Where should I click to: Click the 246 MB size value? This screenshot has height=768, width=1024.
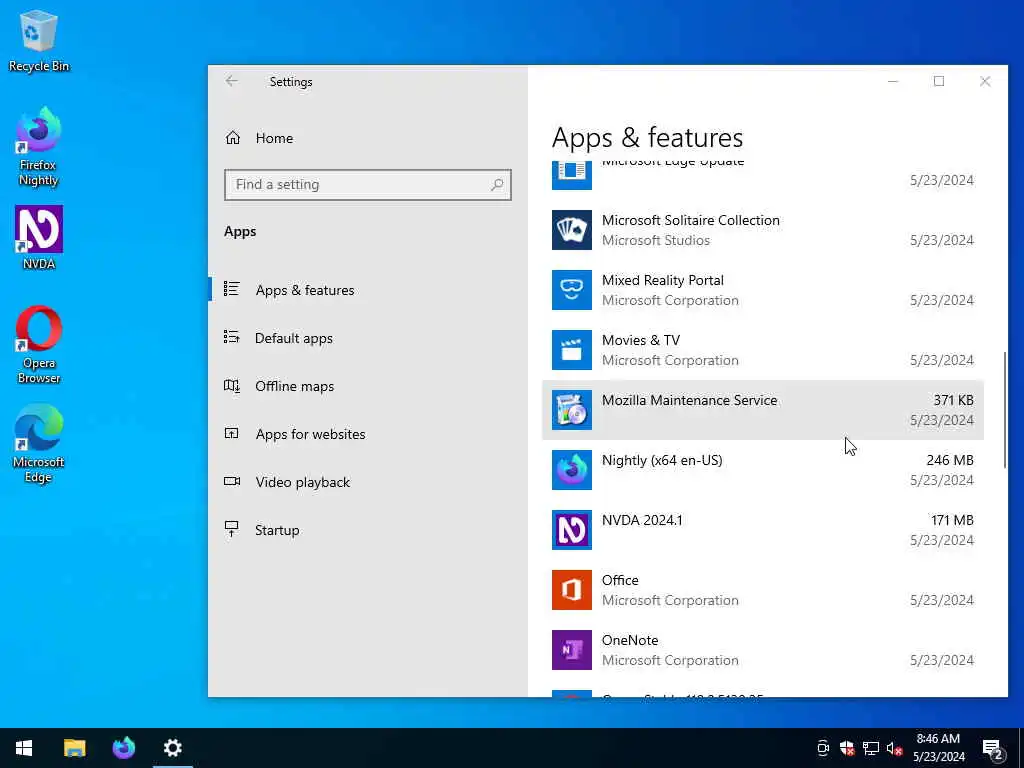coord(950,460)
